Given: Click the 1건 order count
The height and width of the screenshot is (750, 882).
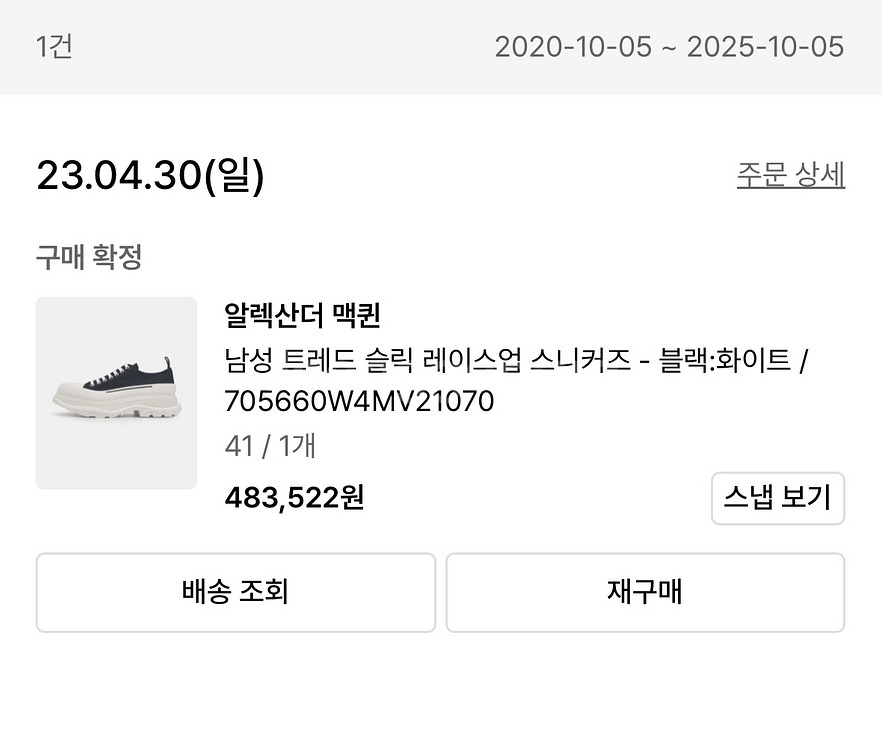Looking at the screenshot, I should (x=54, y=46).
